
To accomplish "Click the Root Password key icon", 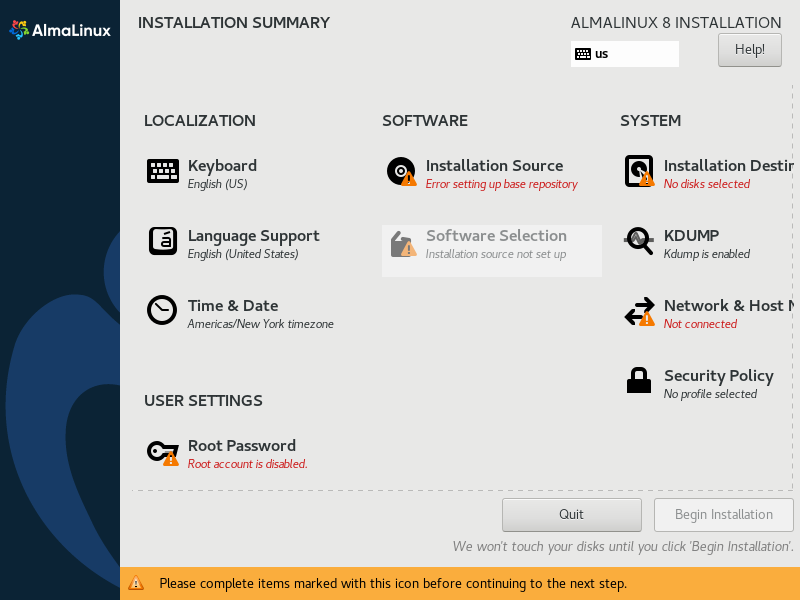I will [162, 452].
